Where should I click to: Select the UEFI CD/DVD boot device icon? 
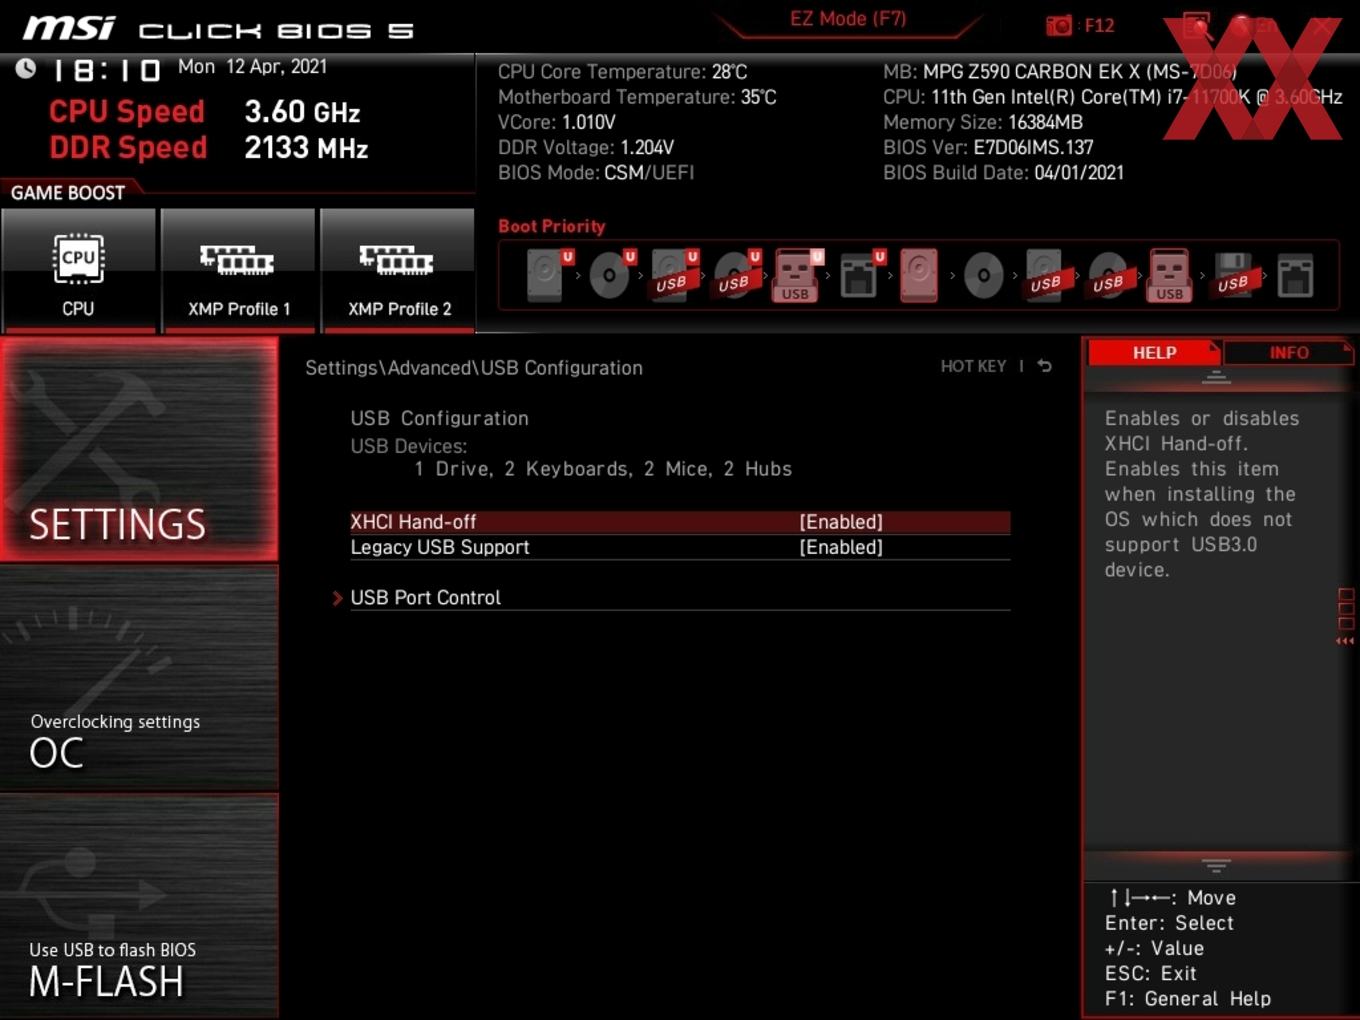click(x=611, y=275)
